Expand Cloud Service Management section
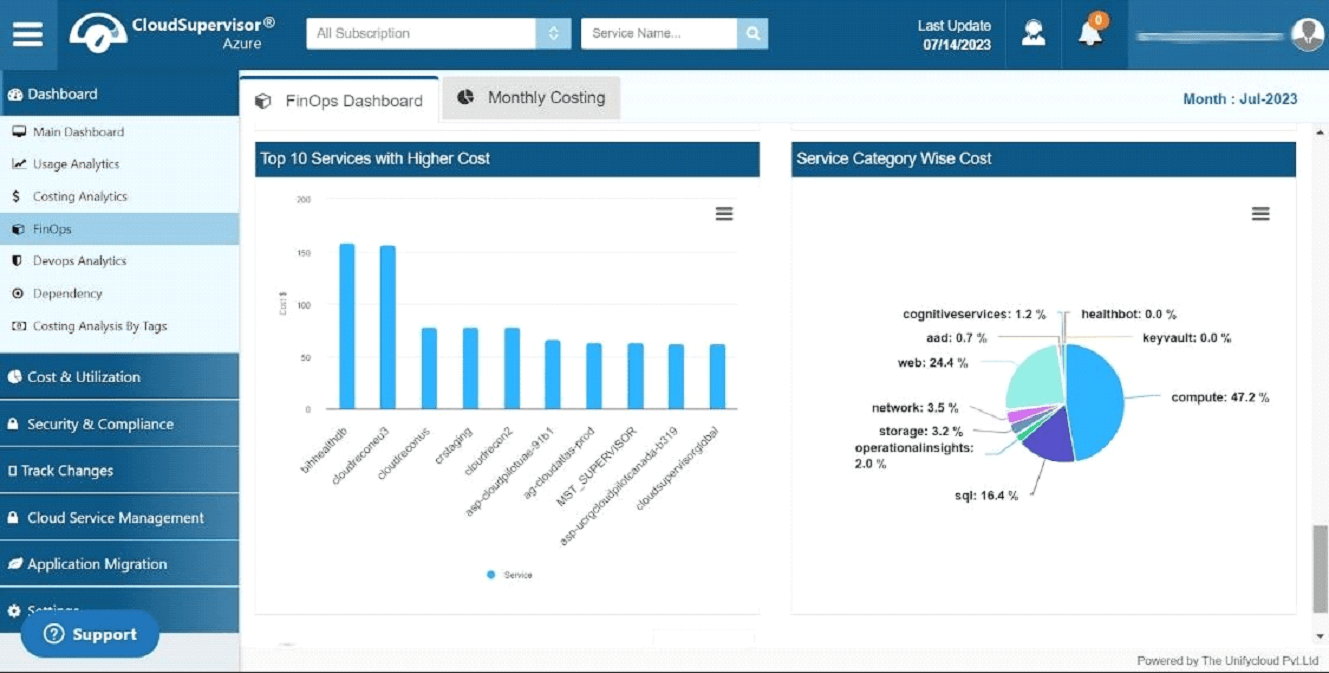 click(120, 518)
